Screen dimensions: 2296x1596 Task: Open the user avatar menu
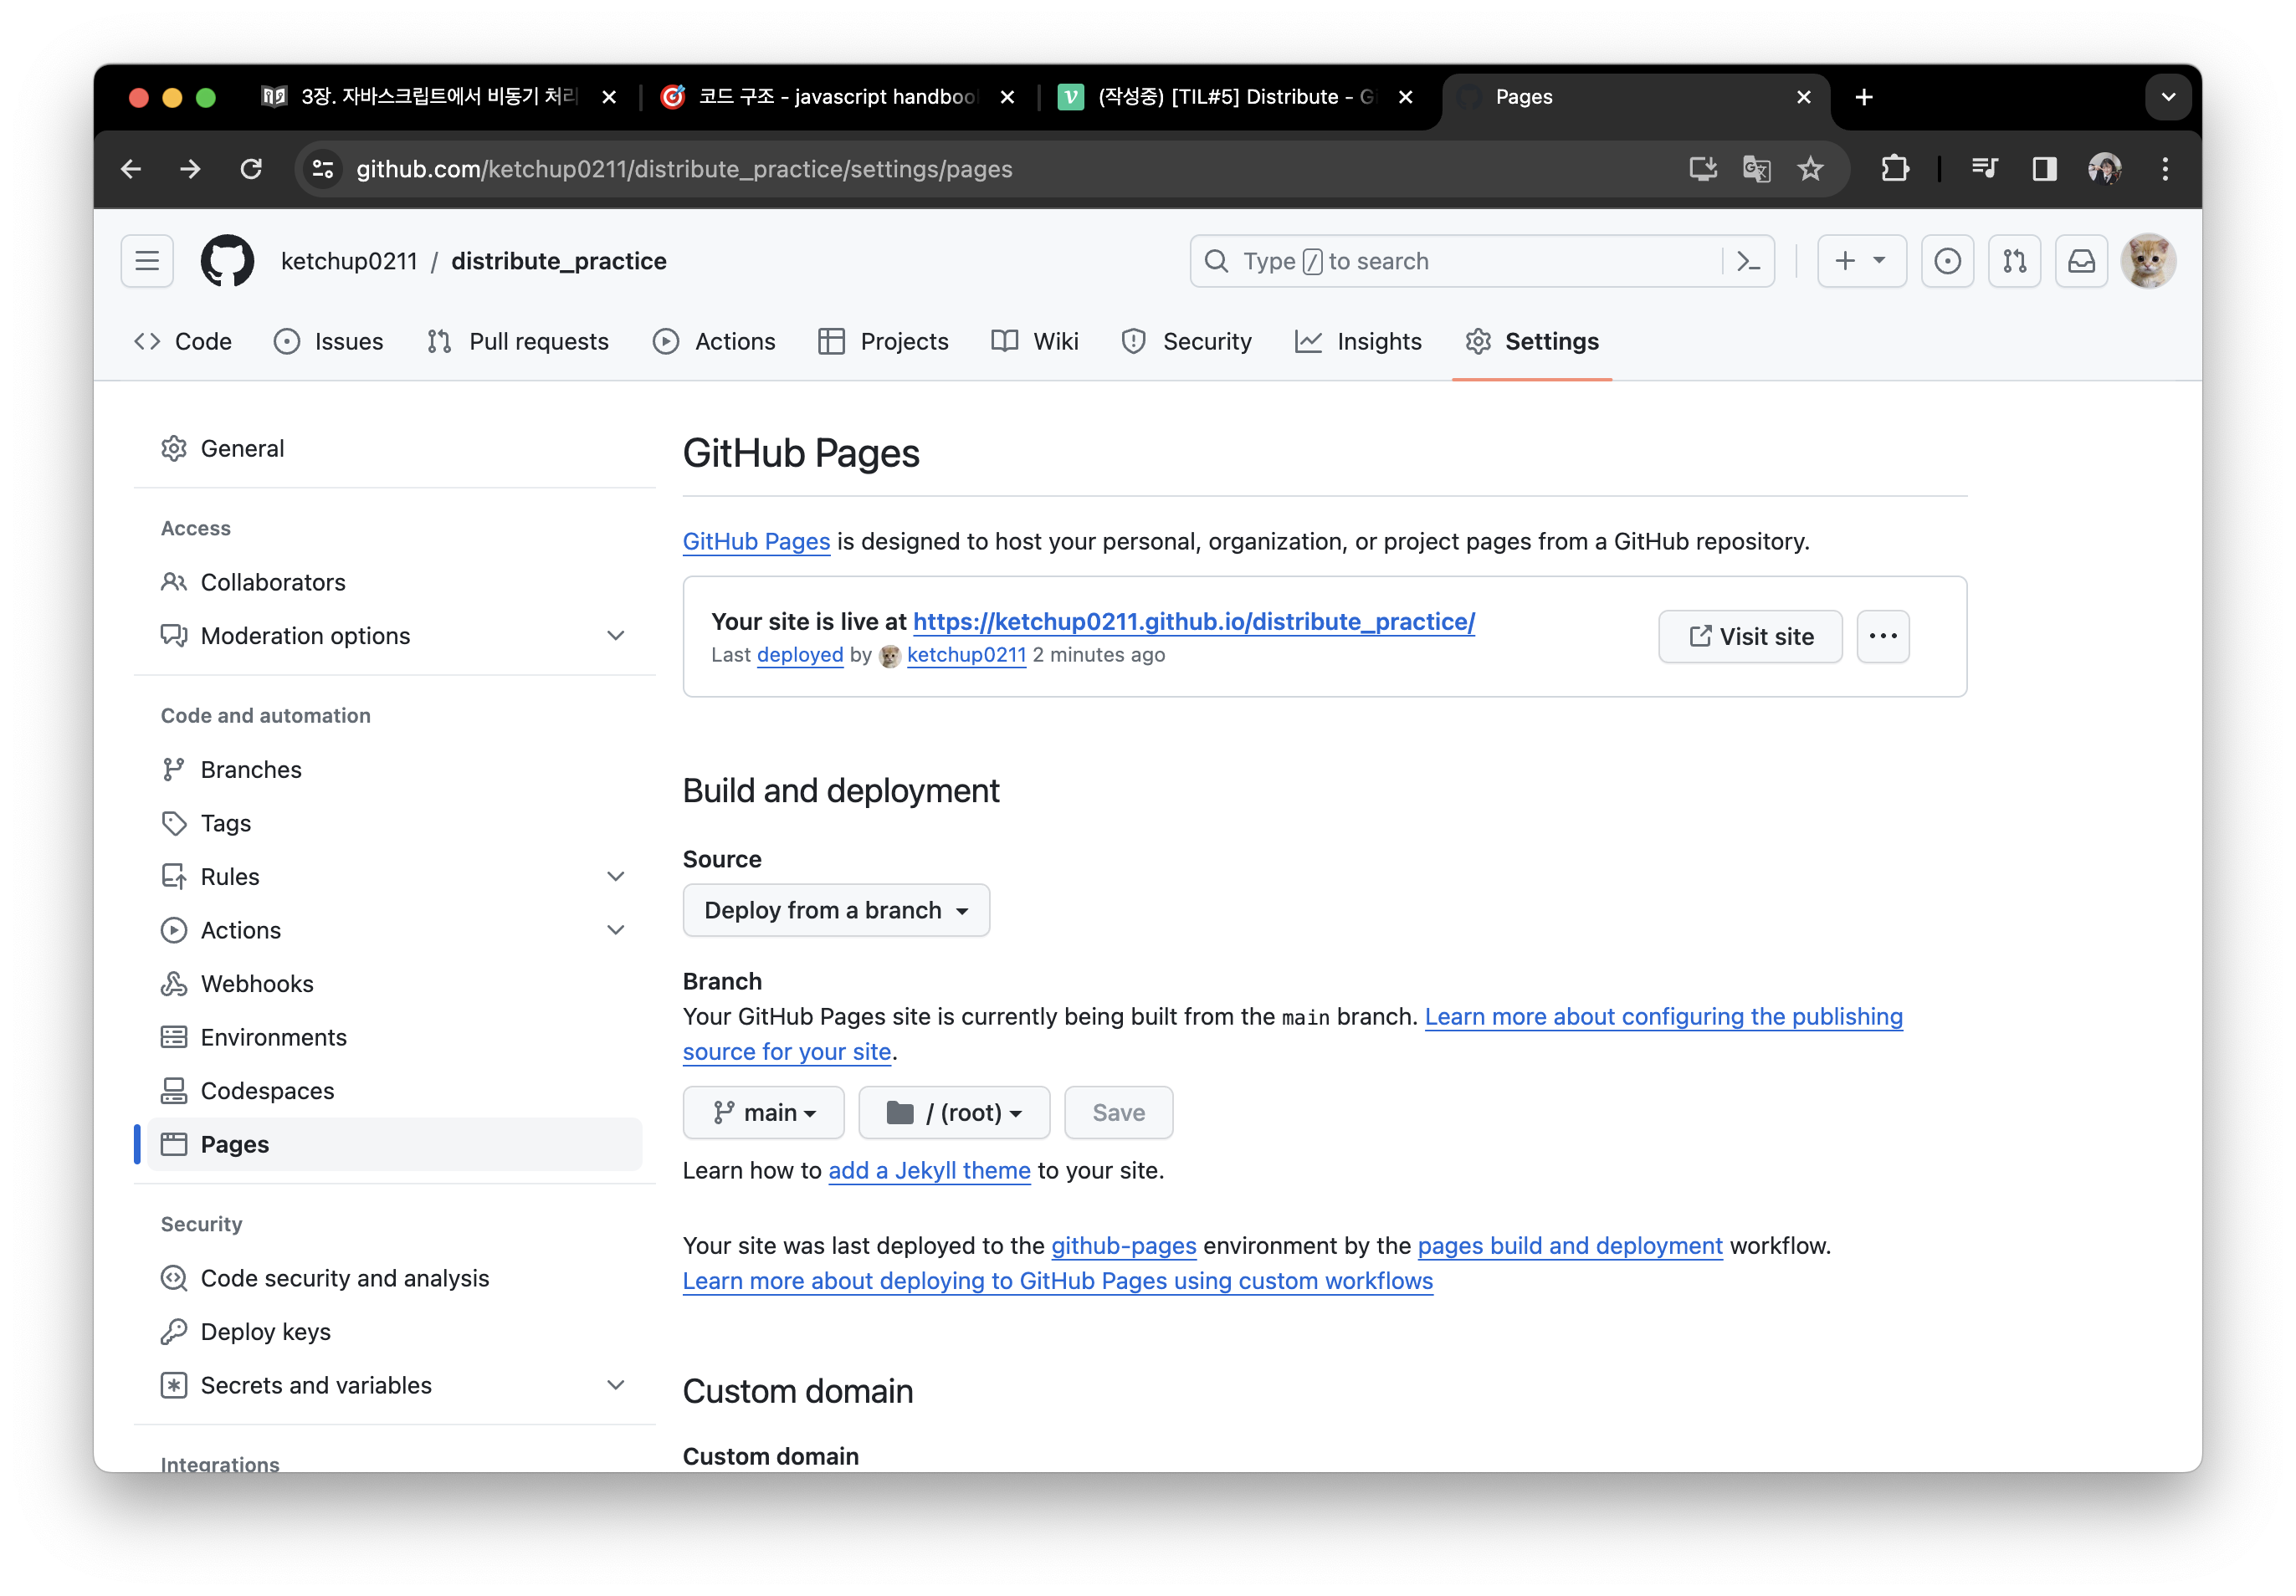(x=2148, y=261)
